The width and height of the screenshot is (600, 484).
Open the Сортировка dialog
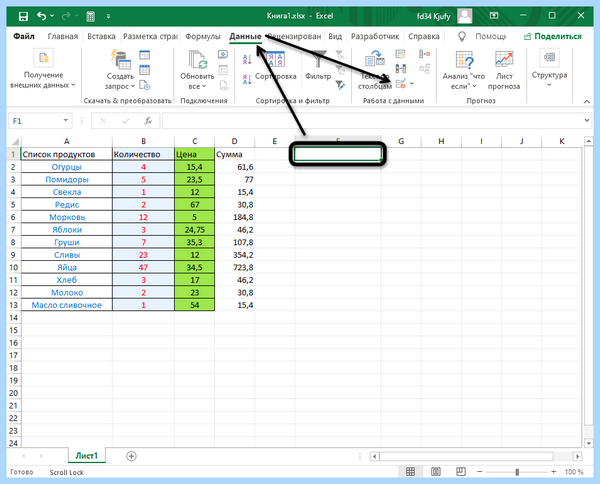276,66
